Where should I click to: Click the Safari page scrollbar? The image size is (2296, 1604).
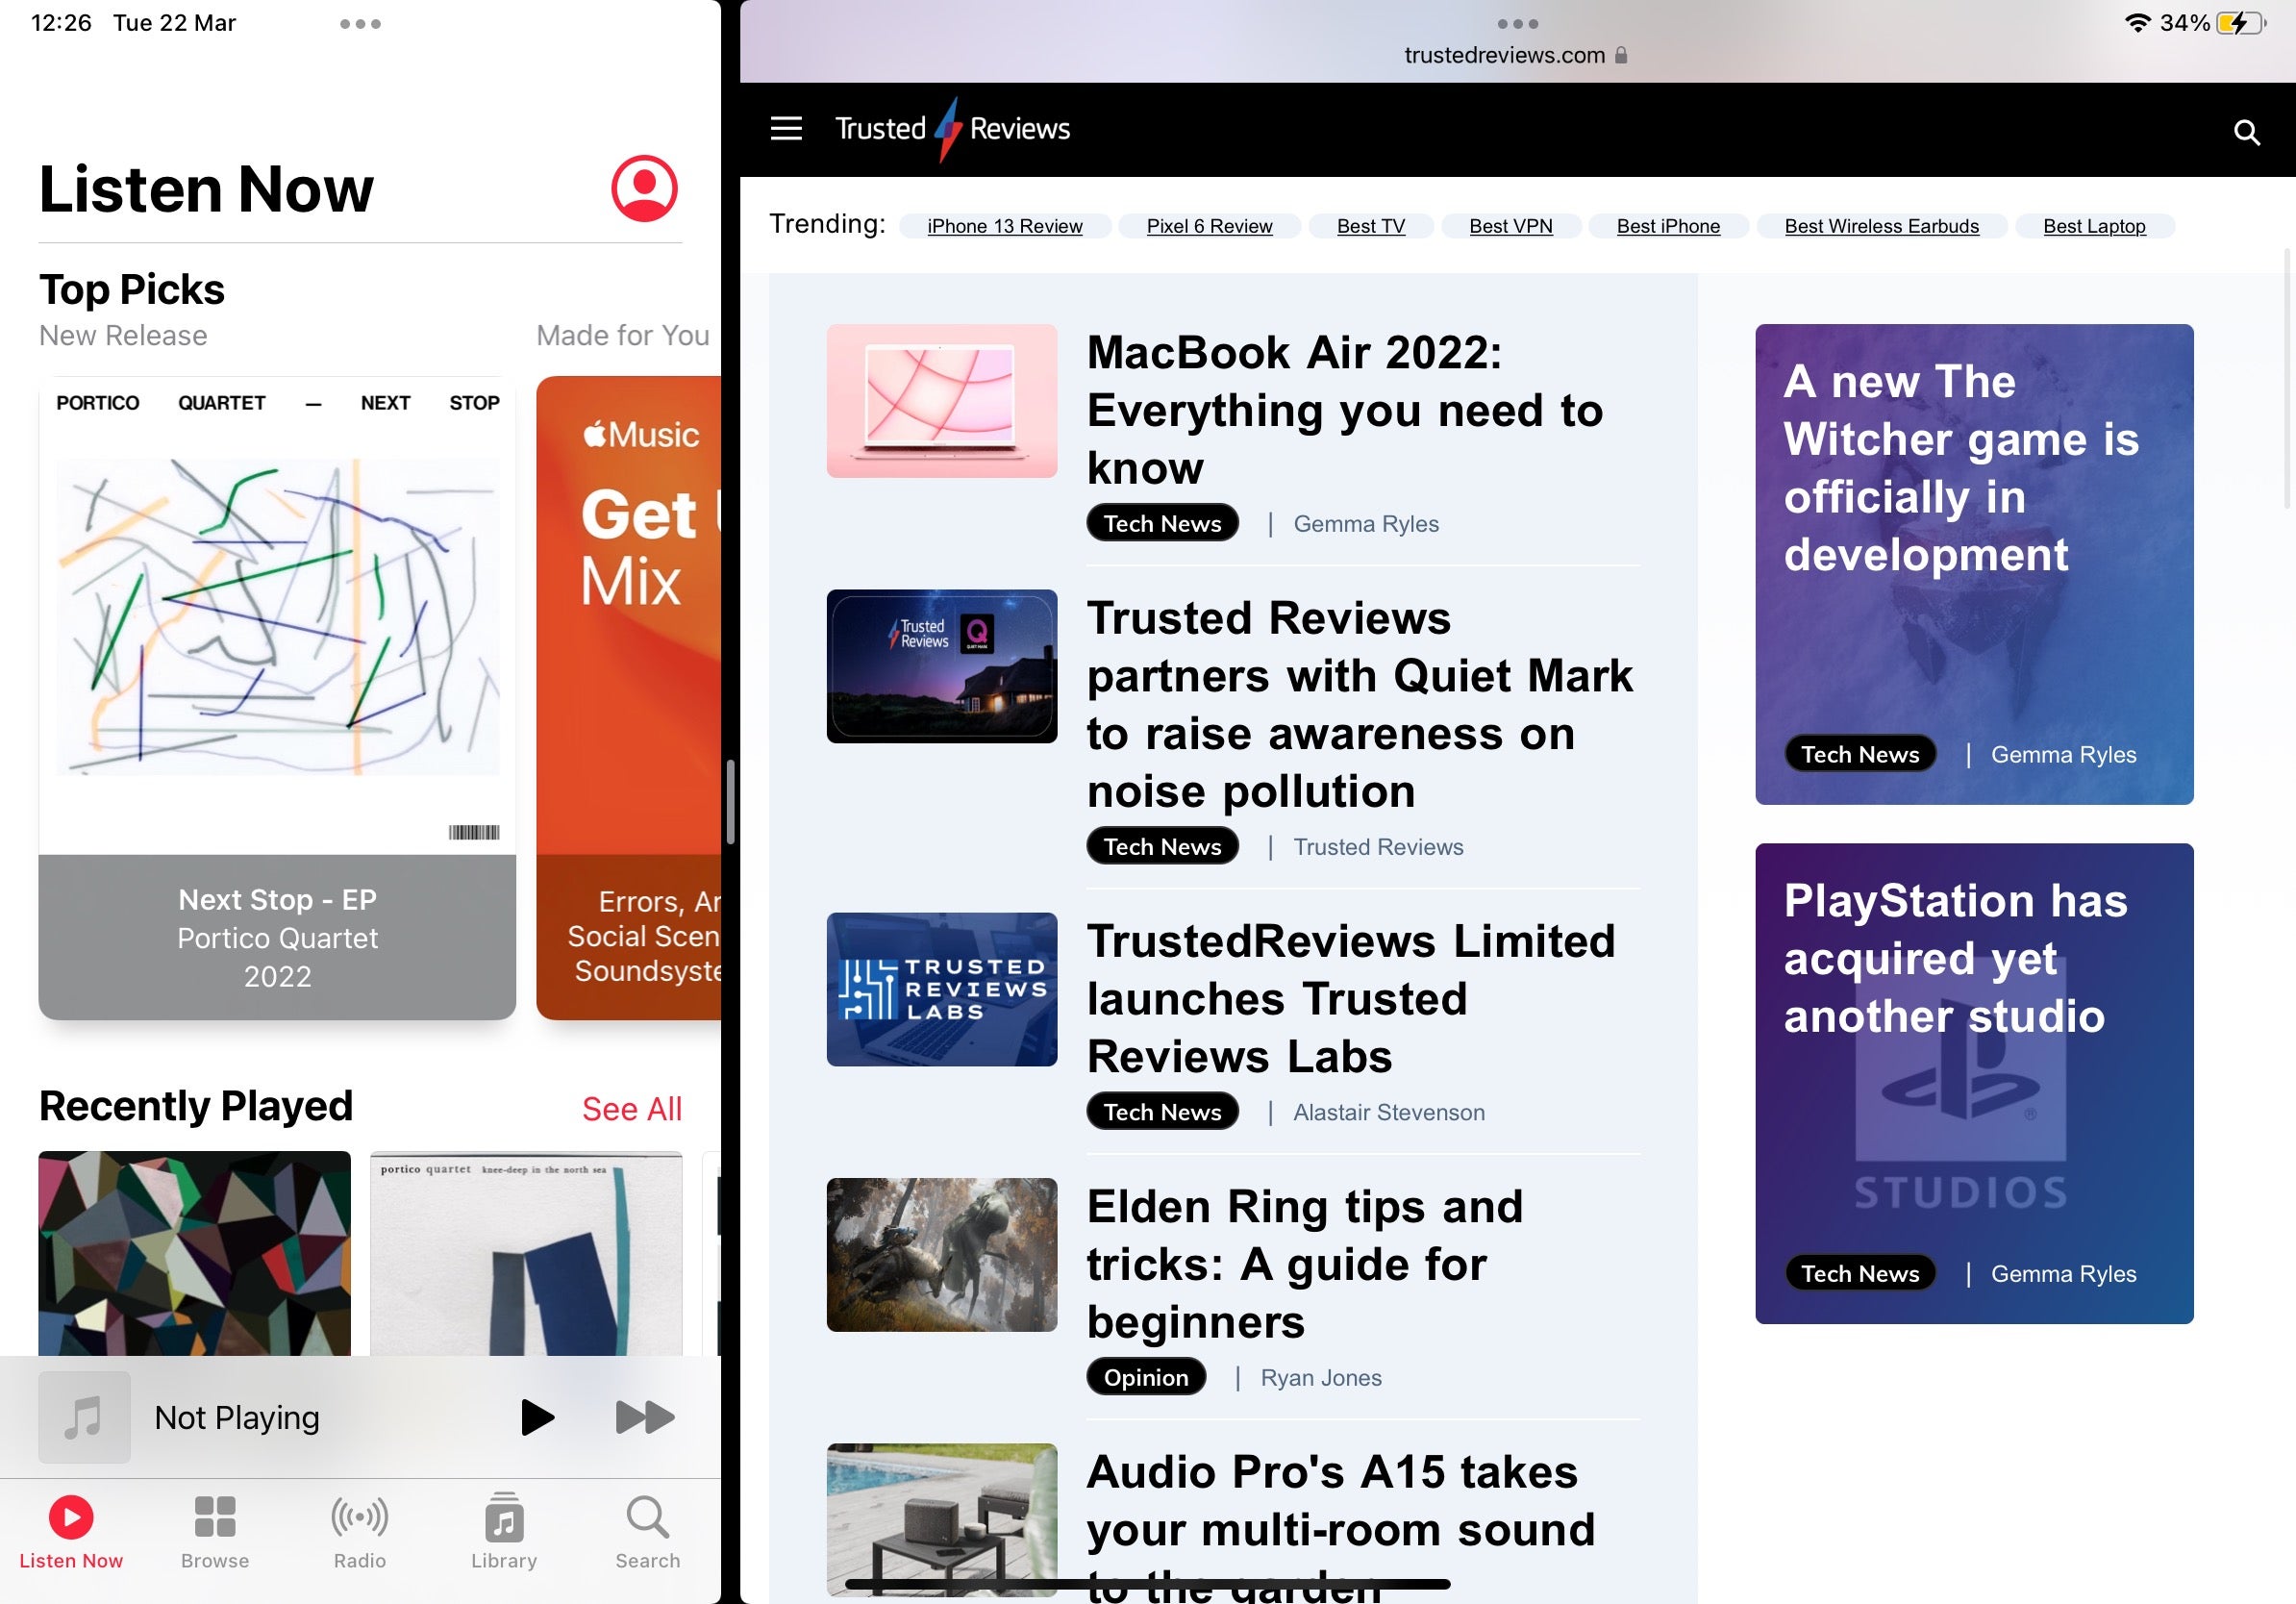point(2288,380)
